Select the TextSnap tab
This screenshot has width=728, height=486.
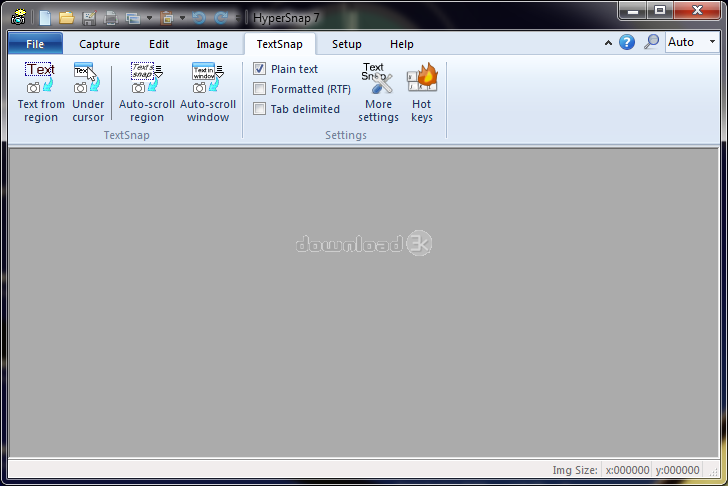(280, 44)
